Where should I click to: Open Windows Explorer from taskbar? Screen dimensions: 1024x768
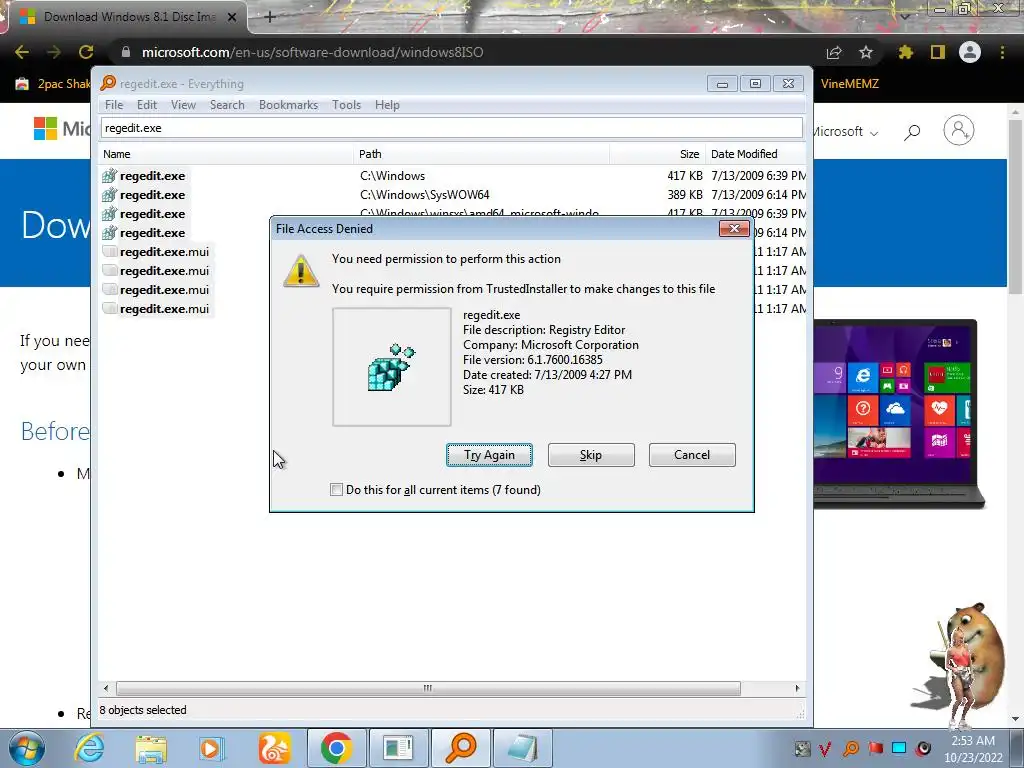pos(151,748)
